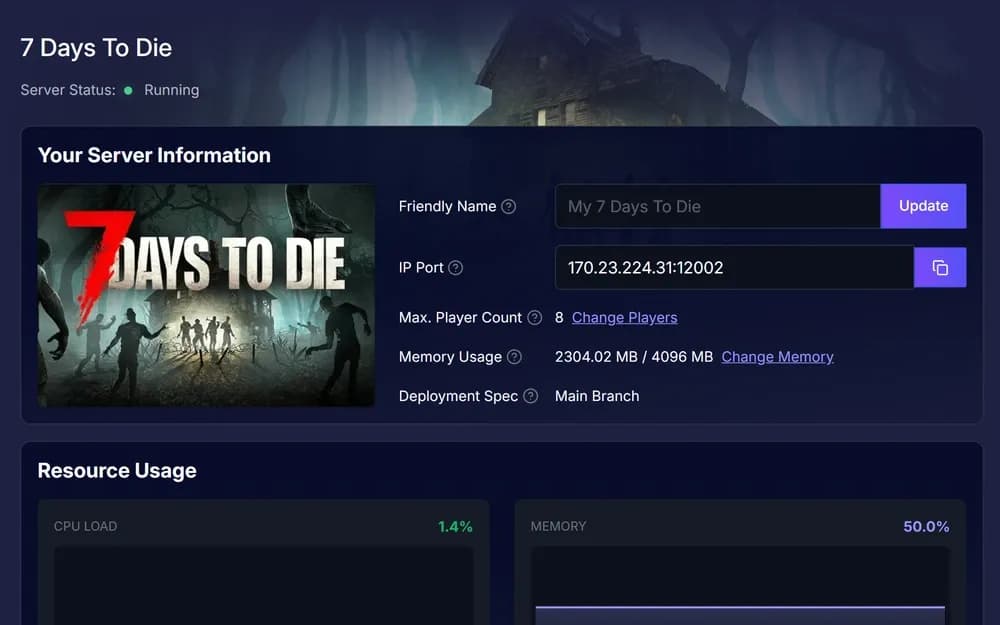Click the Your Server Information heading
The width and height of the screenshot is (1000, 625).
[154, 156]
